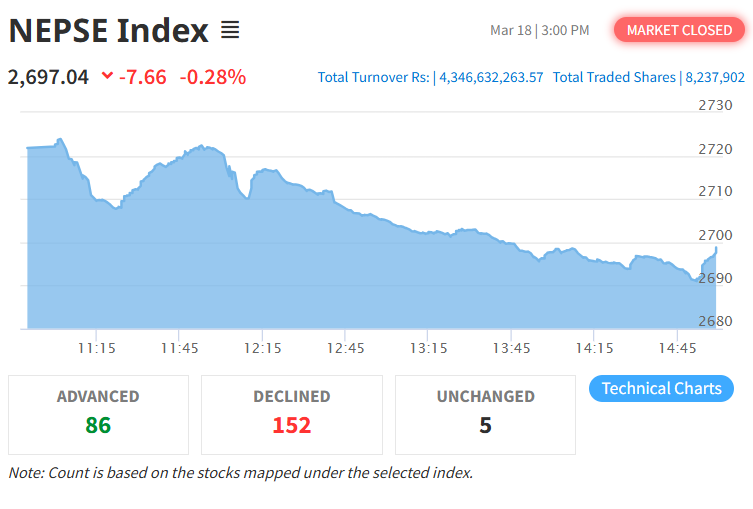The width and height of the screenshot is (753, 509).
Task: Click the MARKET CLOSED badge
Action: pyautogui.click(x=679, y=30)
